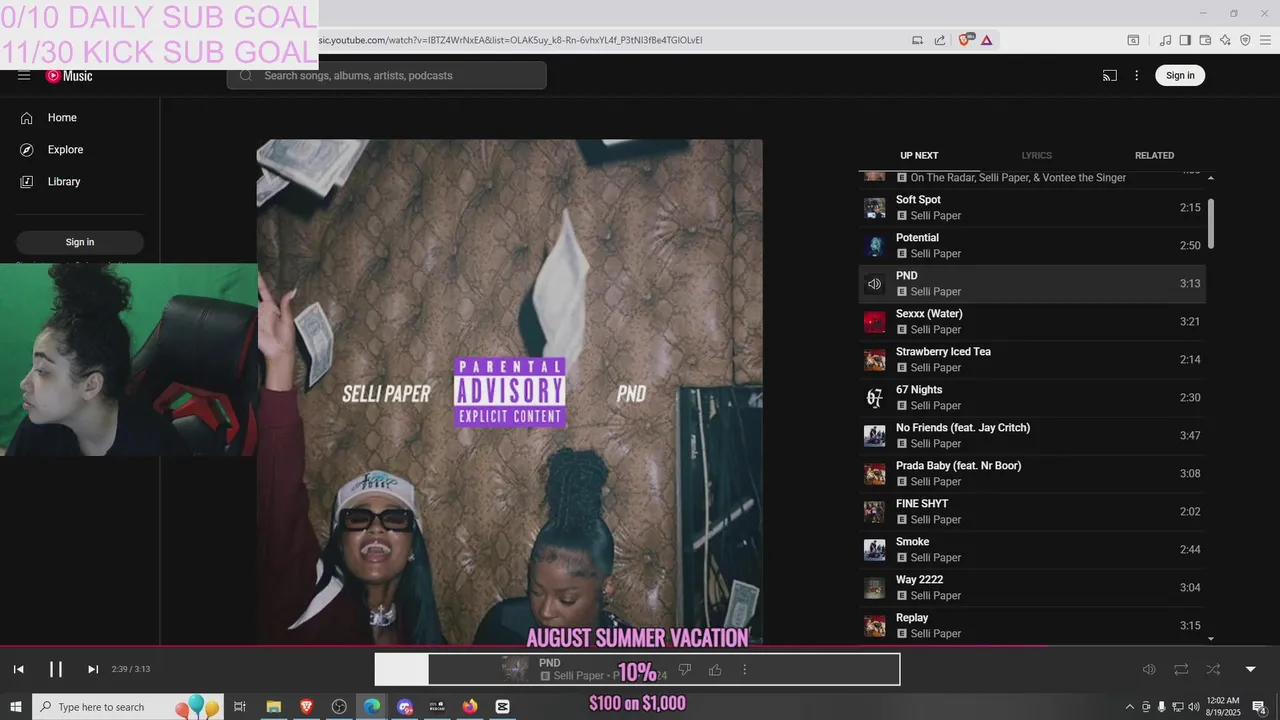Viewport: 1280px width, 720px height.
Task: Open Brave VPN shield icon
Action: point(1245,40)
